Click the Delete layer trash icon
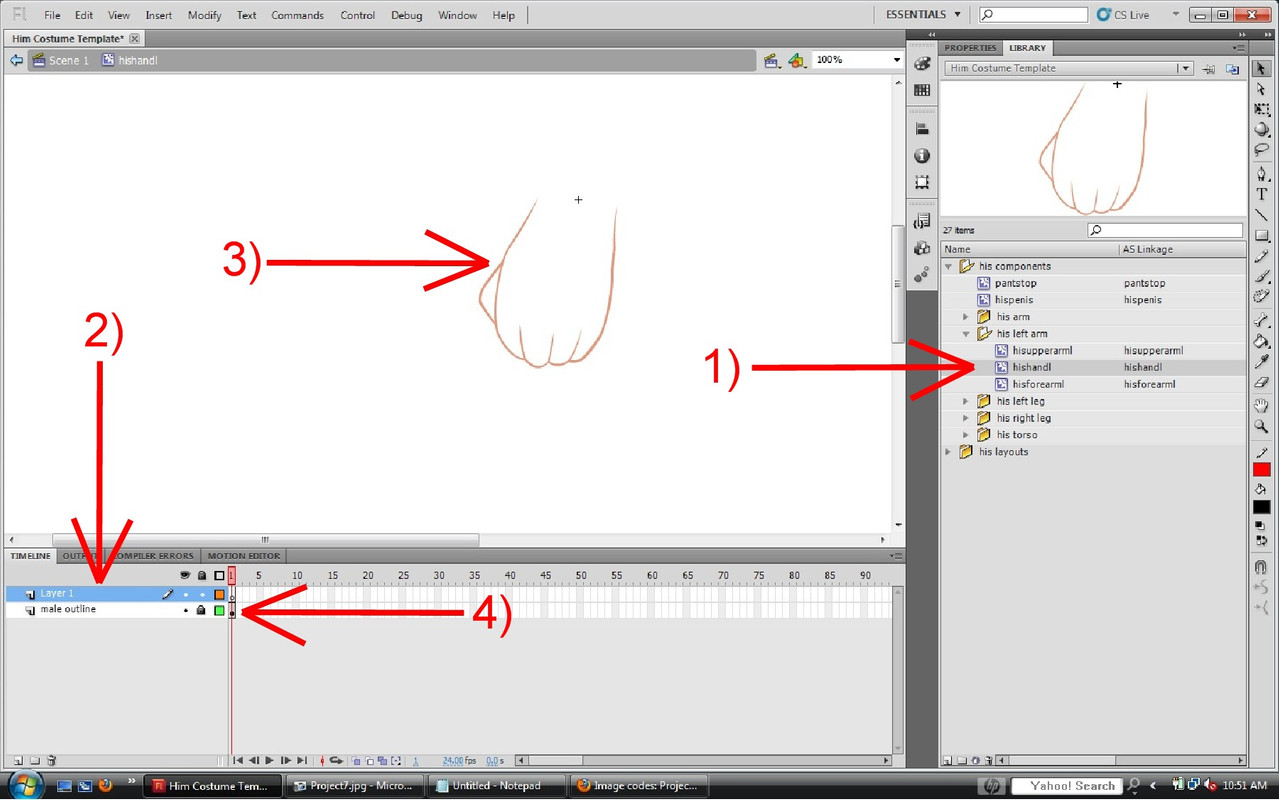The image size is (1279, 800). (52, 761)
